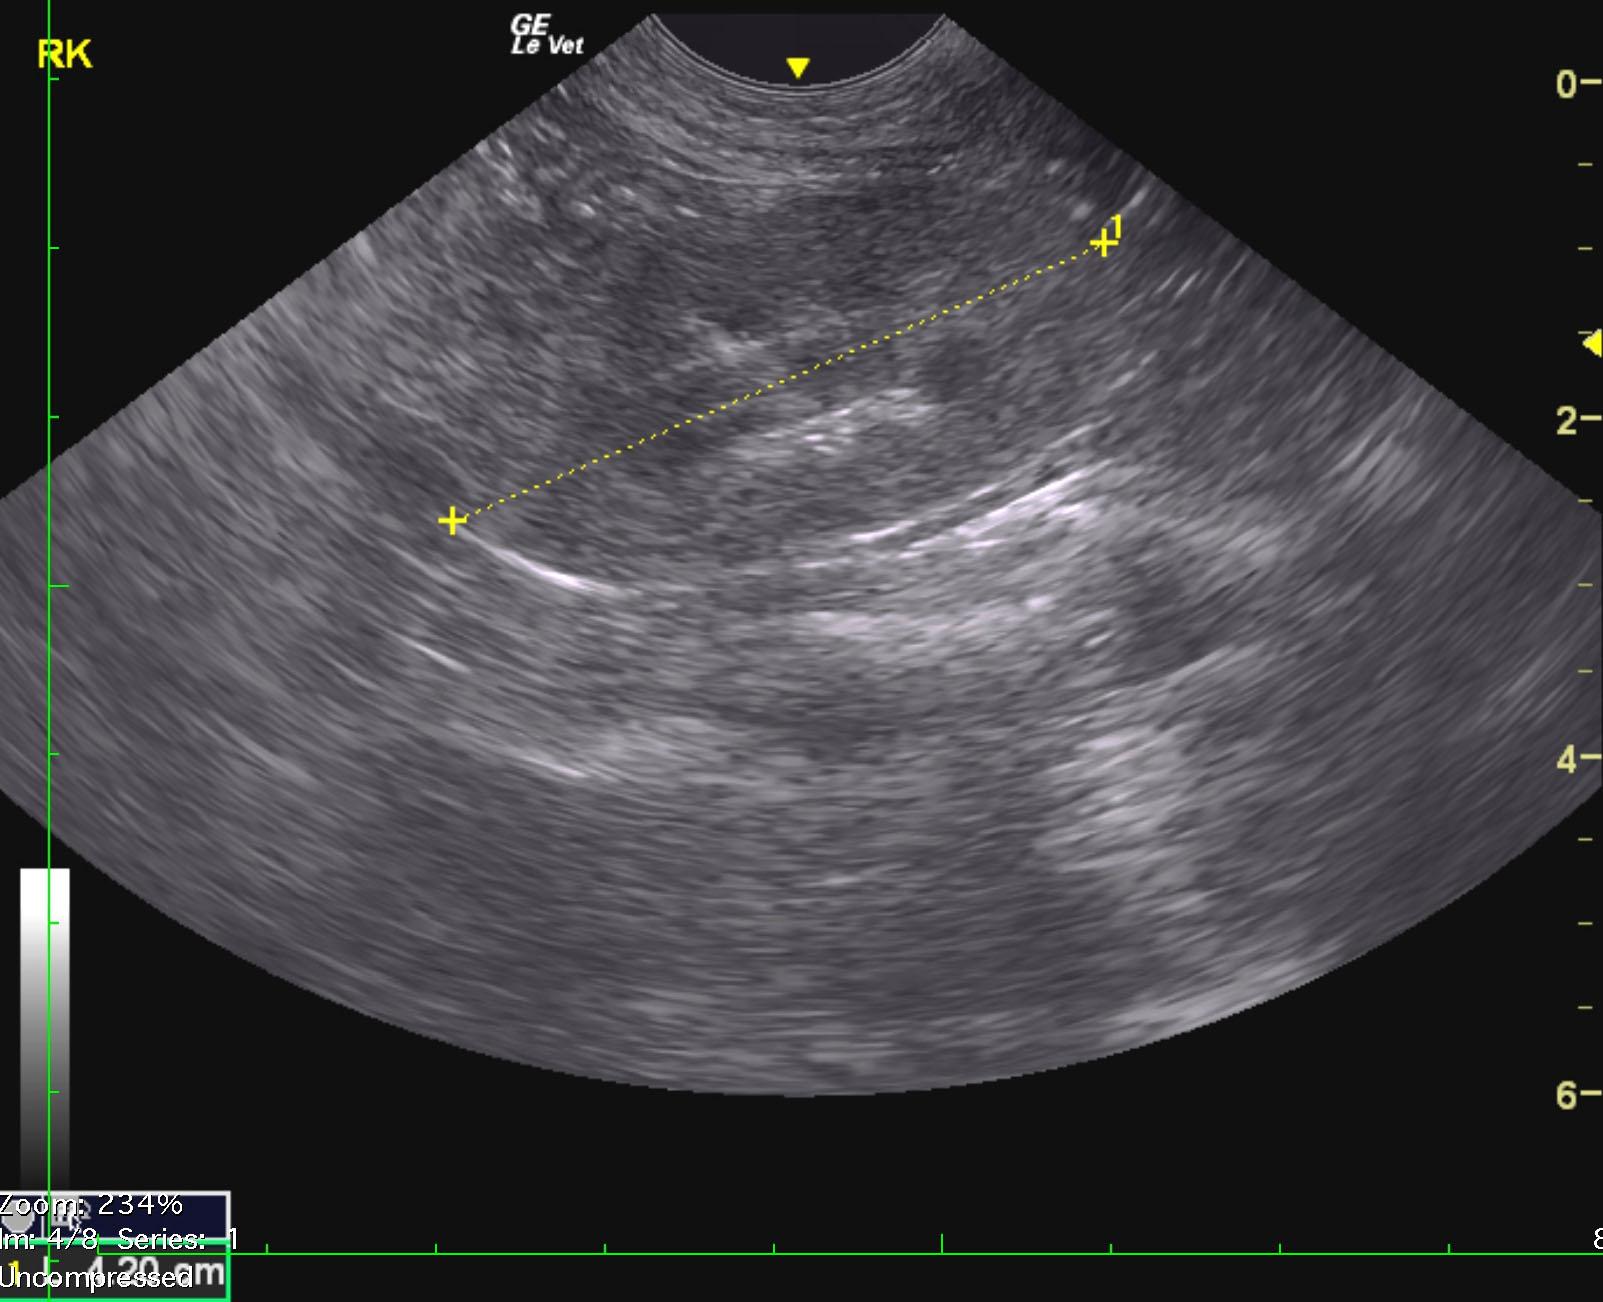Click the small icon beside the round icon
The height and width of the screenshot is (1302, 1603).
(x=66, y=1215)
